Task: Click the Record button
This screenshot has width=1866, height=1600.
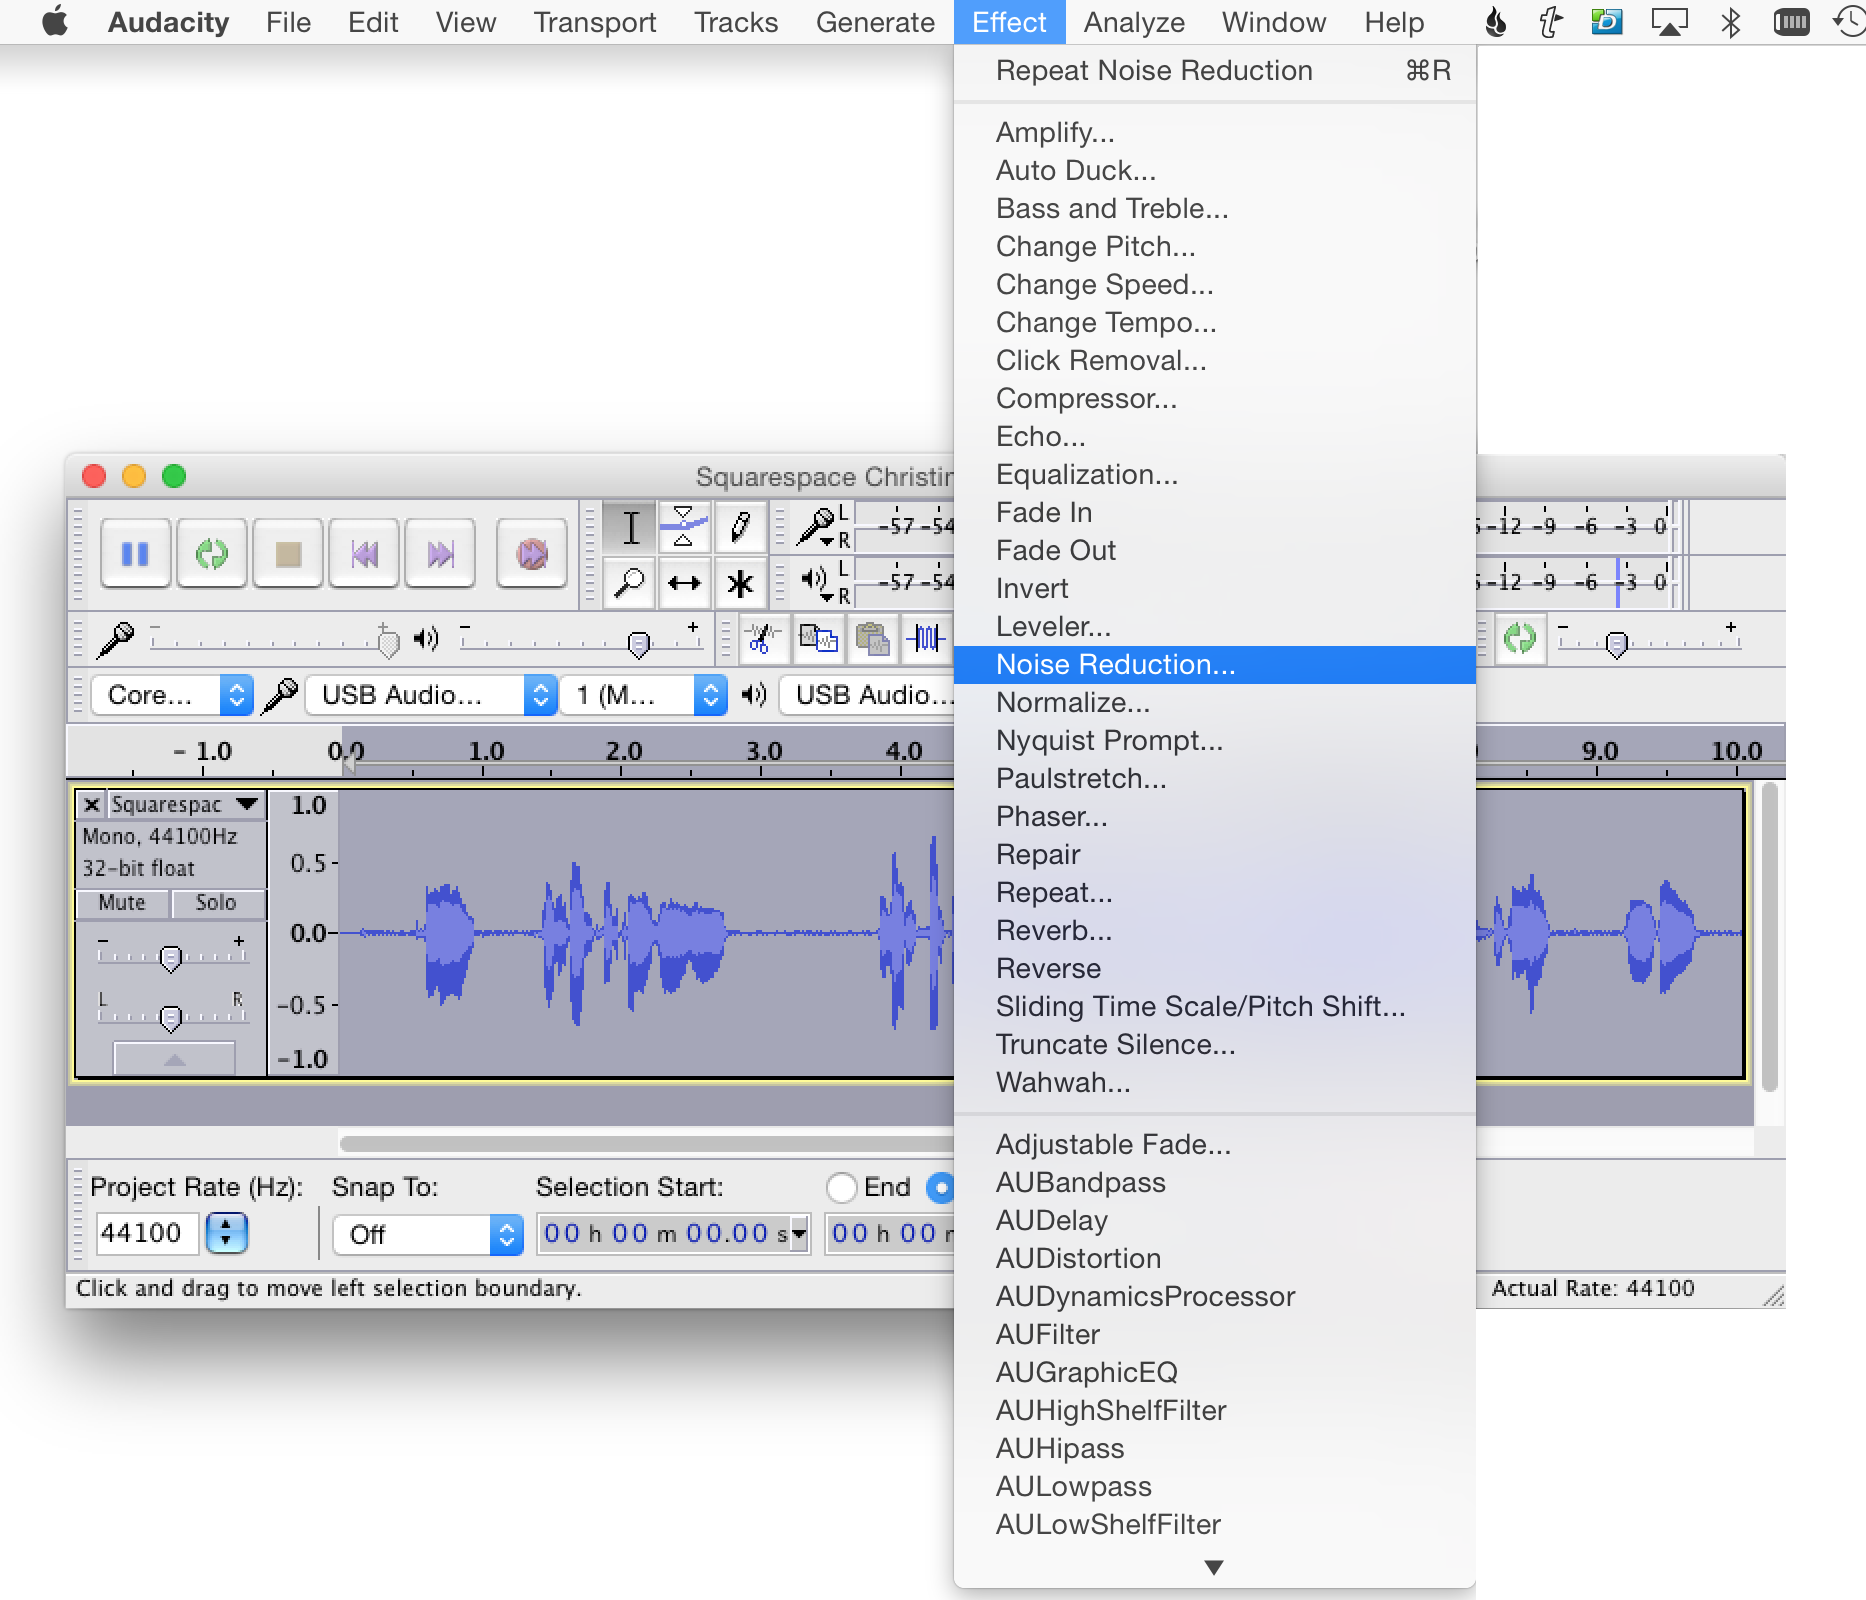Action: click(x=532, y=553)
